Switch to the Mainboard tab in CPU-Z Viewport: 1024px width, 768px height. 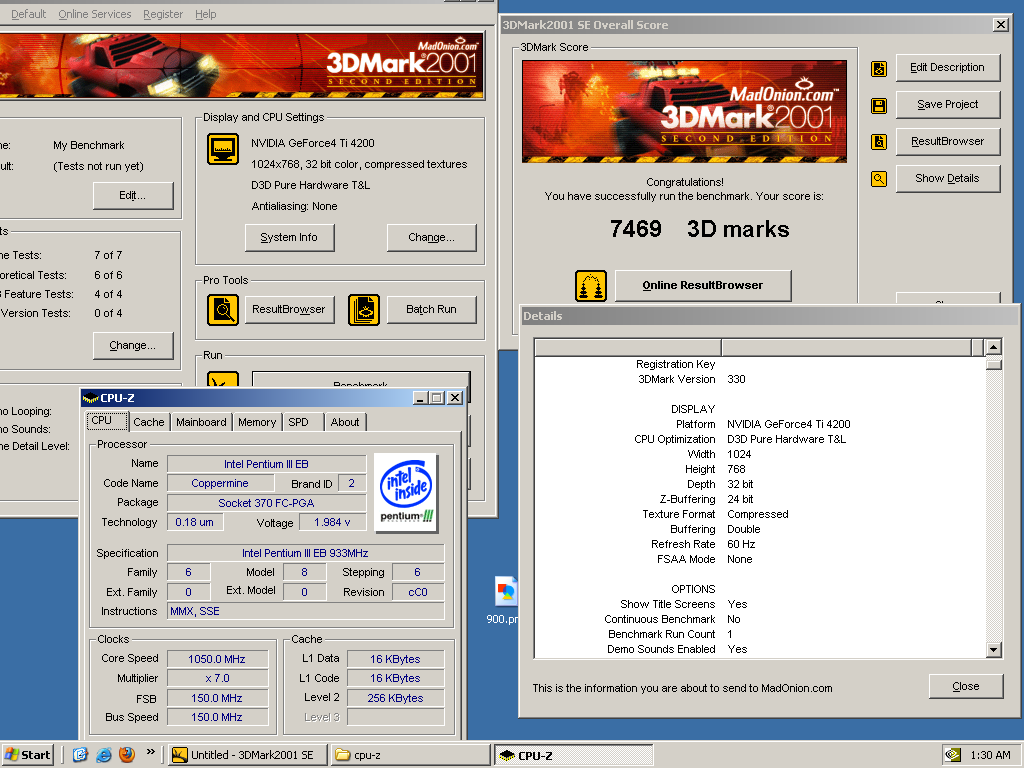point(201,422)
